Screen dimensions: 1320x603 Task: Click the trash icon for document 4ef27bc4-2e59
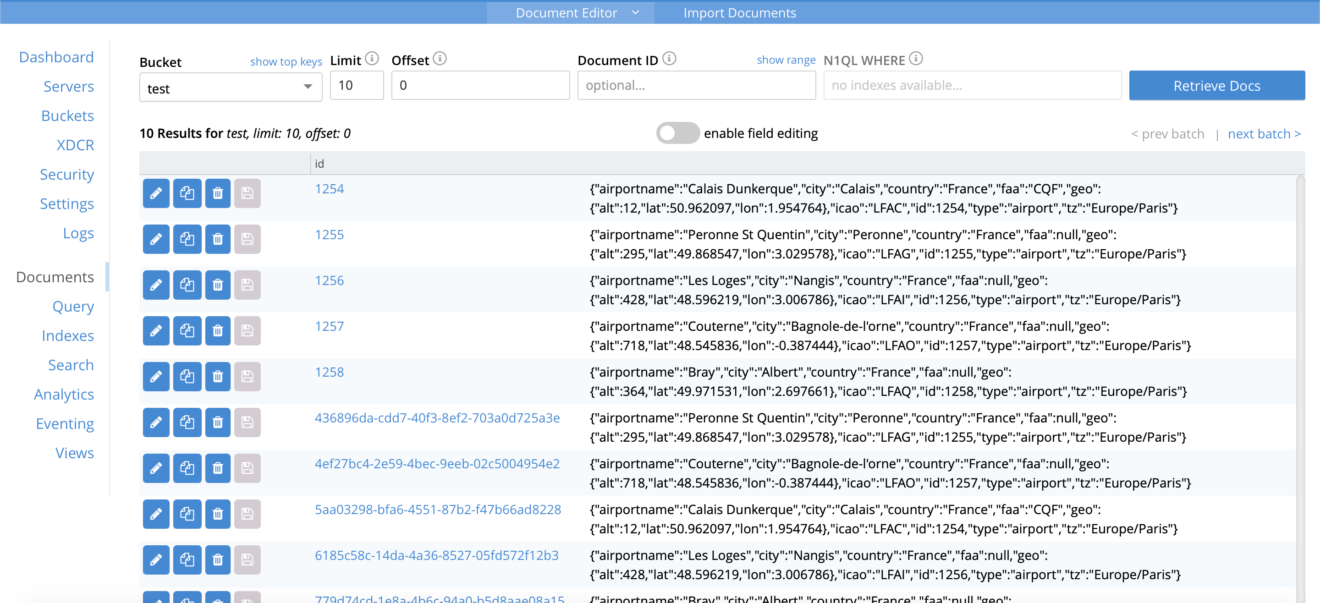click(217, 468)
